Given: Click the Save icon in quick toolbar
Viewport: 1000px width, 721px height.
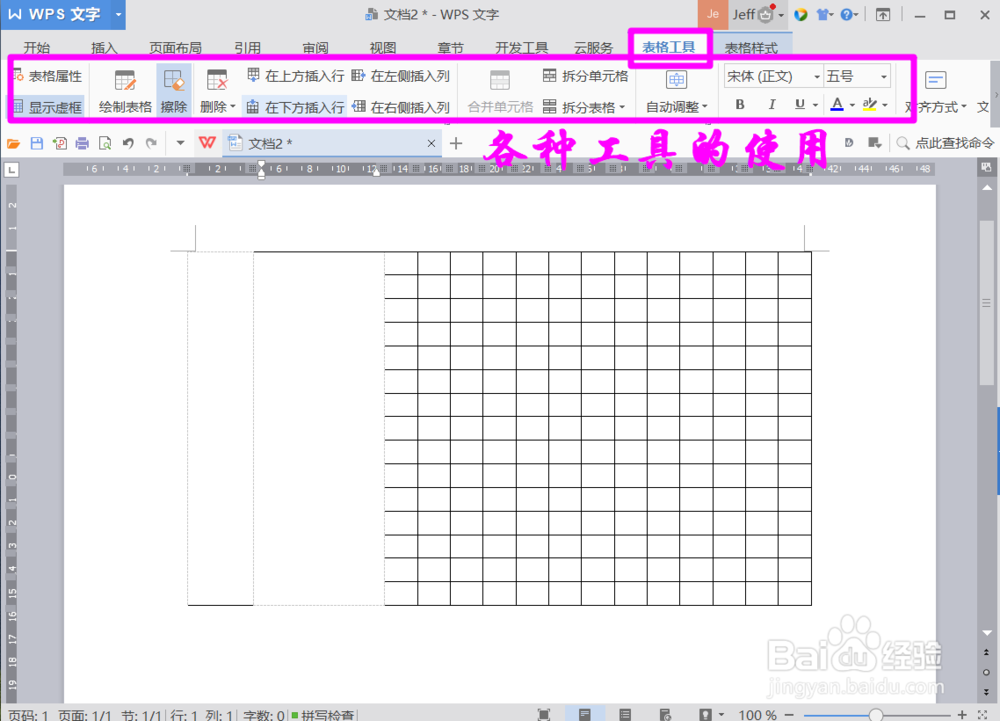Looking at the screenshot, I should click(x=36, y=143).
